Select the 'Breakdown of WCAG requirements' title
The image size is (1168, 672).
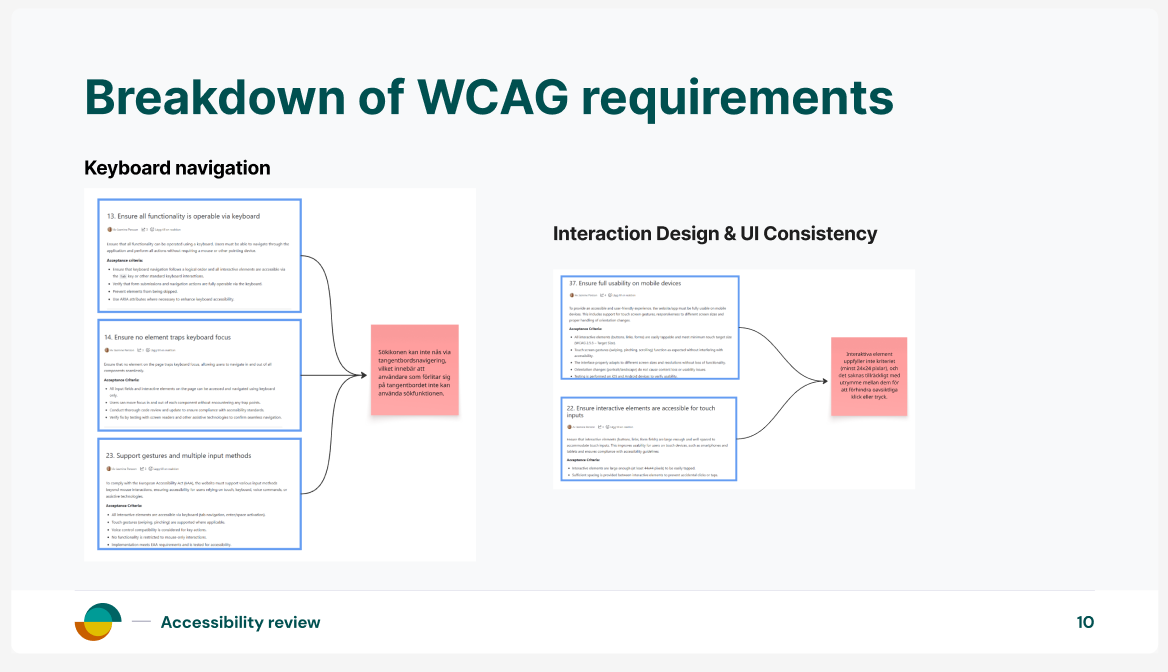coord(488,98)
